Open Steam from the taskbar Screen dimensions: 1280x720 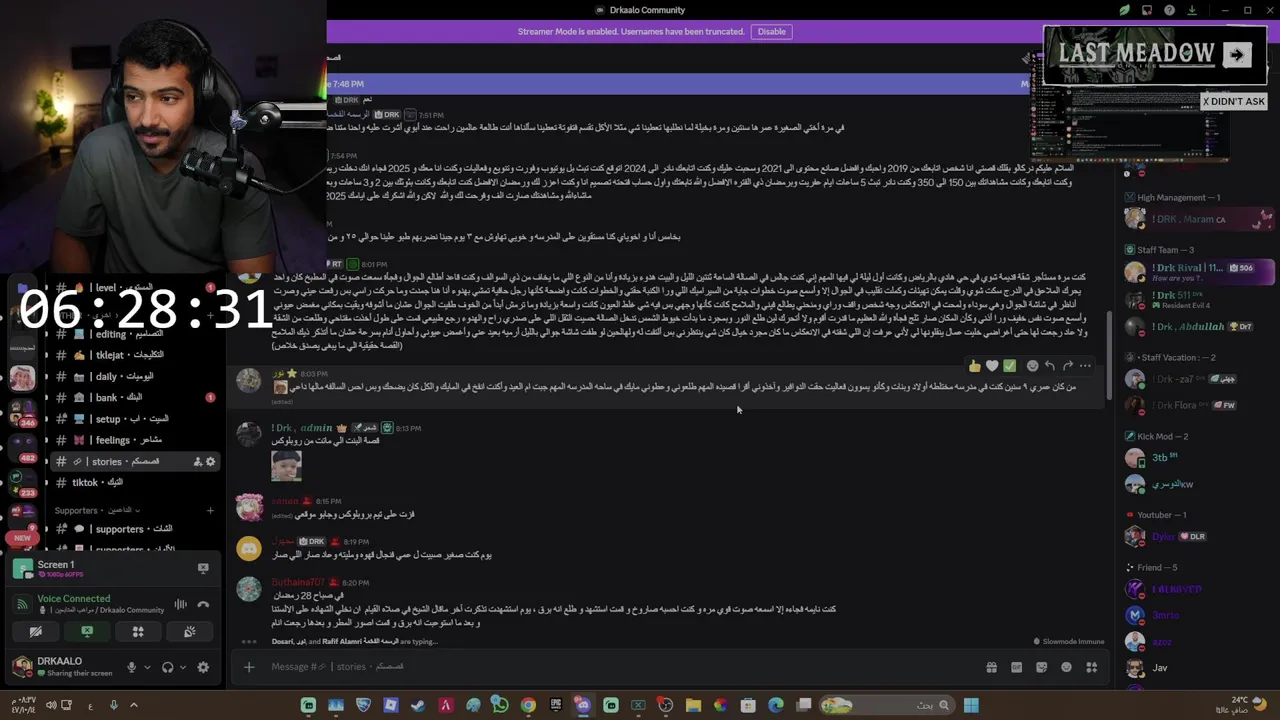coord(418,706)
